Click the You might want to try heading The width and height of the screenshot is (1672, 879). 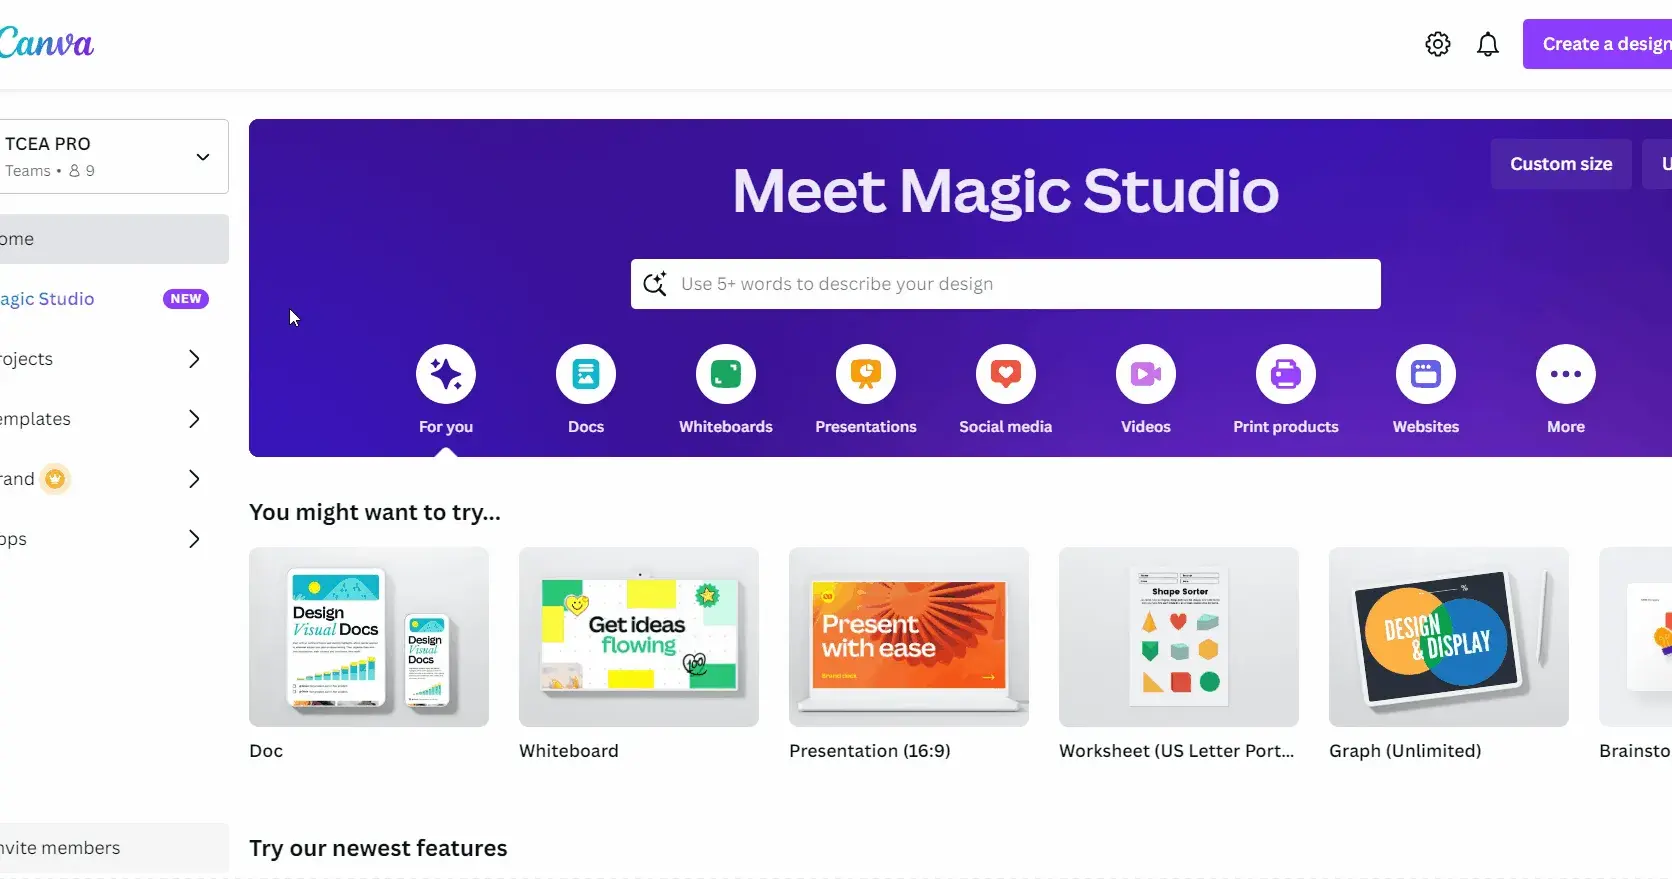click(x=375, y=512)
